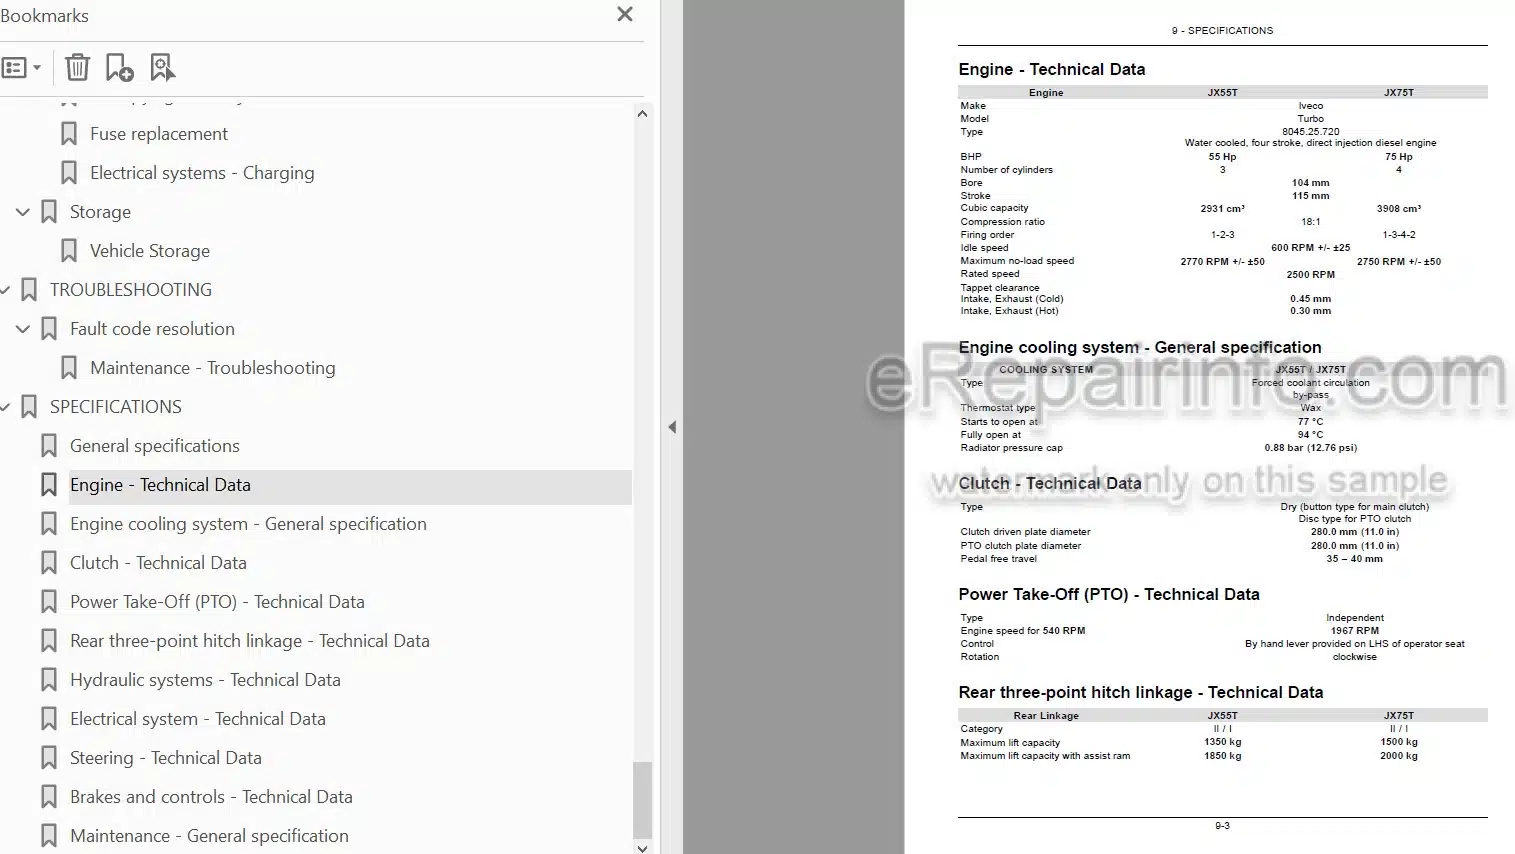Open Rear three-point hitch linkage bookmark
Image resolution: width=1515 pixels, height=854 pixels.
(x=250, y=641)
